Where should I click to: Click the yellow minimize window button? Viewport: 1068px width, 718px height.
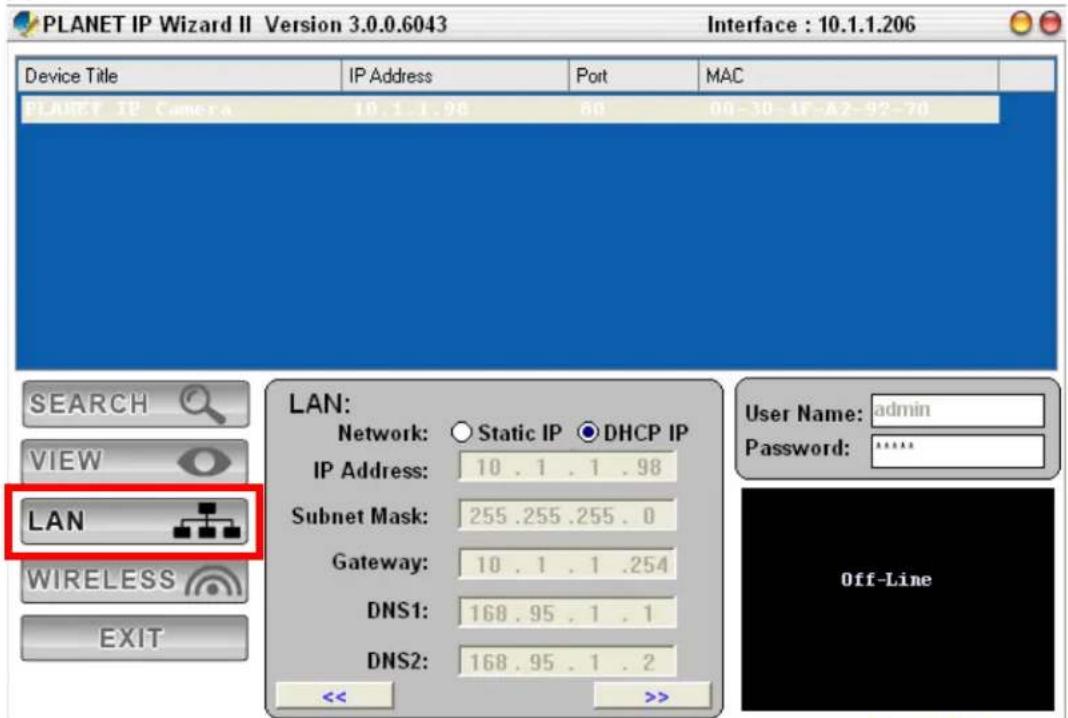(1021, 24)
